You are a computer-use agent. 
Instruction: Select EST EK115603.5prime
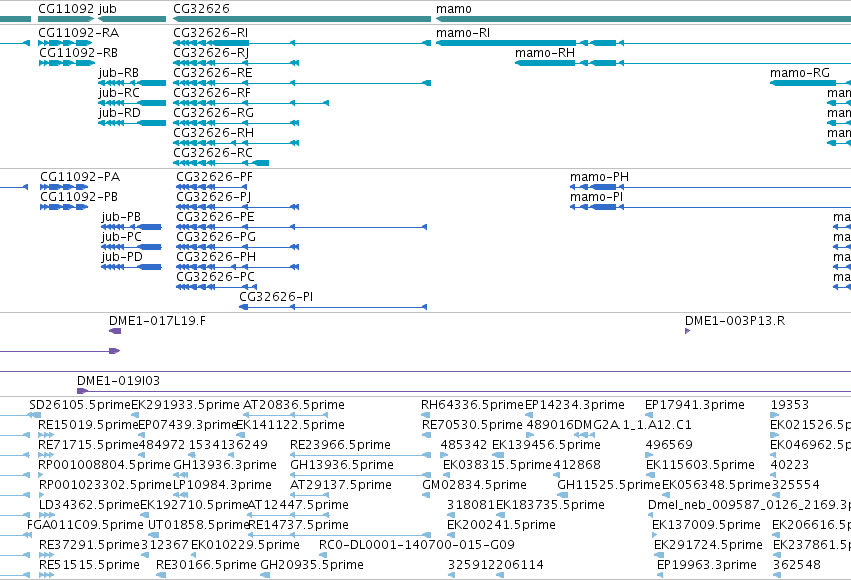pos(700,466)
